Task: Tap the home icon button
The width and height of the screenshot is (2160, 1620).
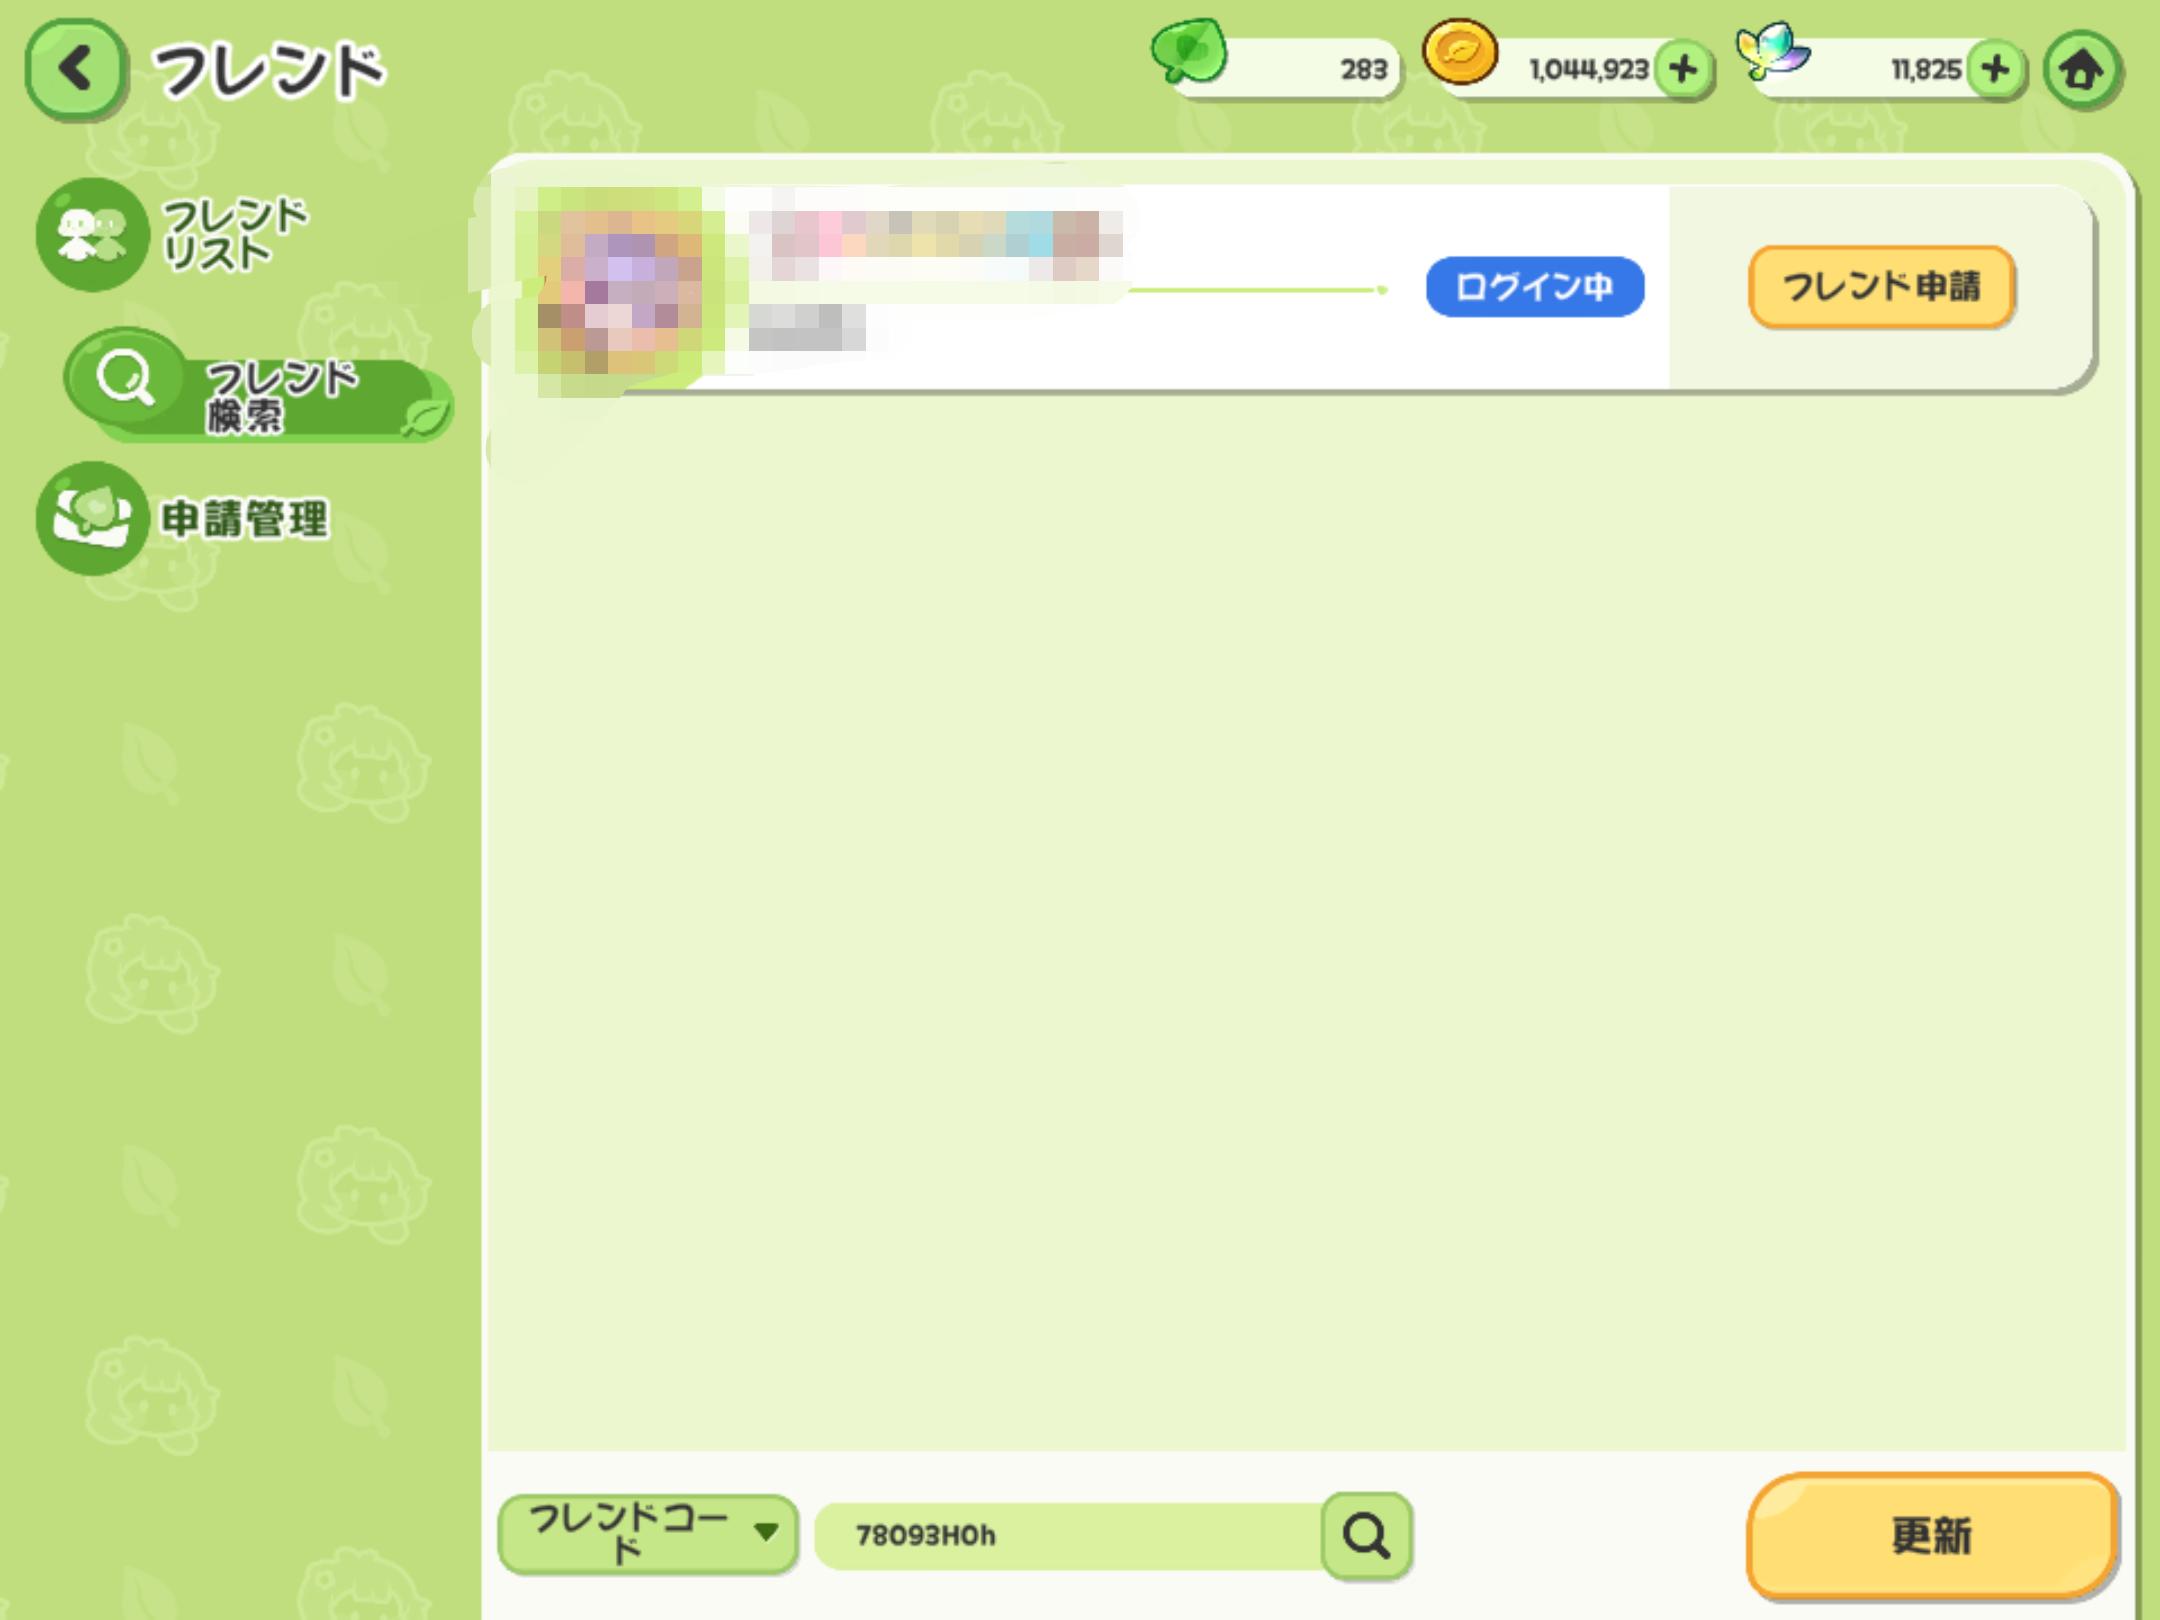Action: click(x=2082, y=70)
